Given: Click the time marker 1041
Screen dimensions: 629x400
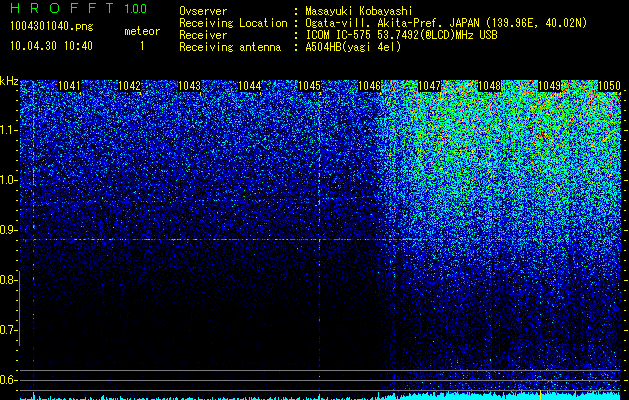Looking at the screenshot, I should tap(69, 86).
